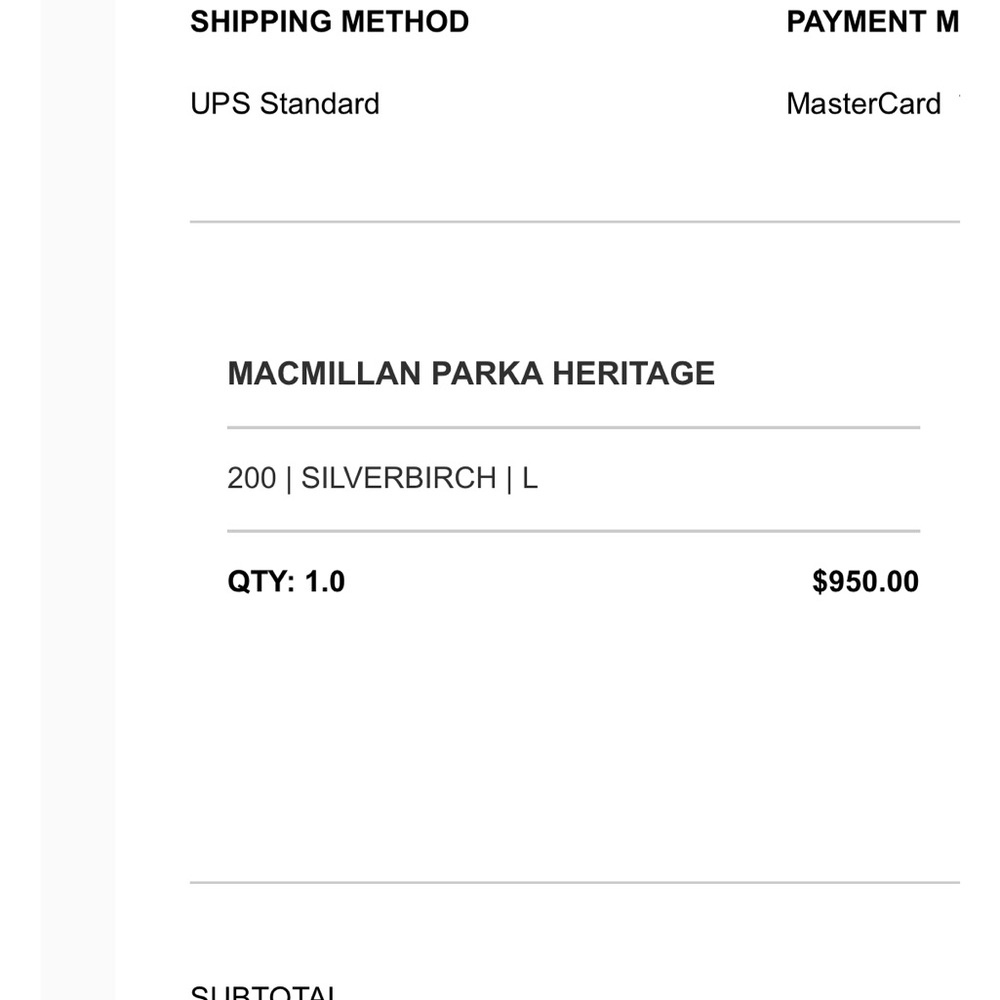Click the size L text
The height and width of the screenshot is (1000, 1000).
pyautogui.click(x=529, y=478)
